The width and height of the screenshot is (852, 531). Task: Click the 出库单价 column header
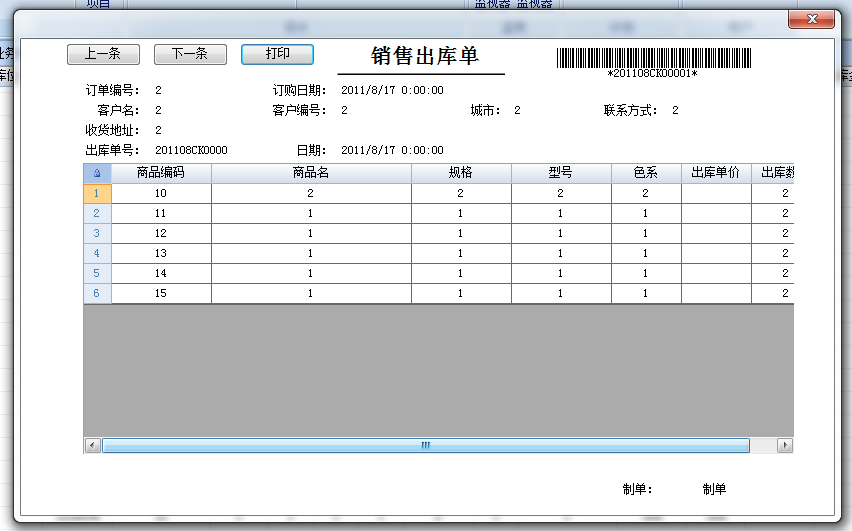[x=716, y=173]
